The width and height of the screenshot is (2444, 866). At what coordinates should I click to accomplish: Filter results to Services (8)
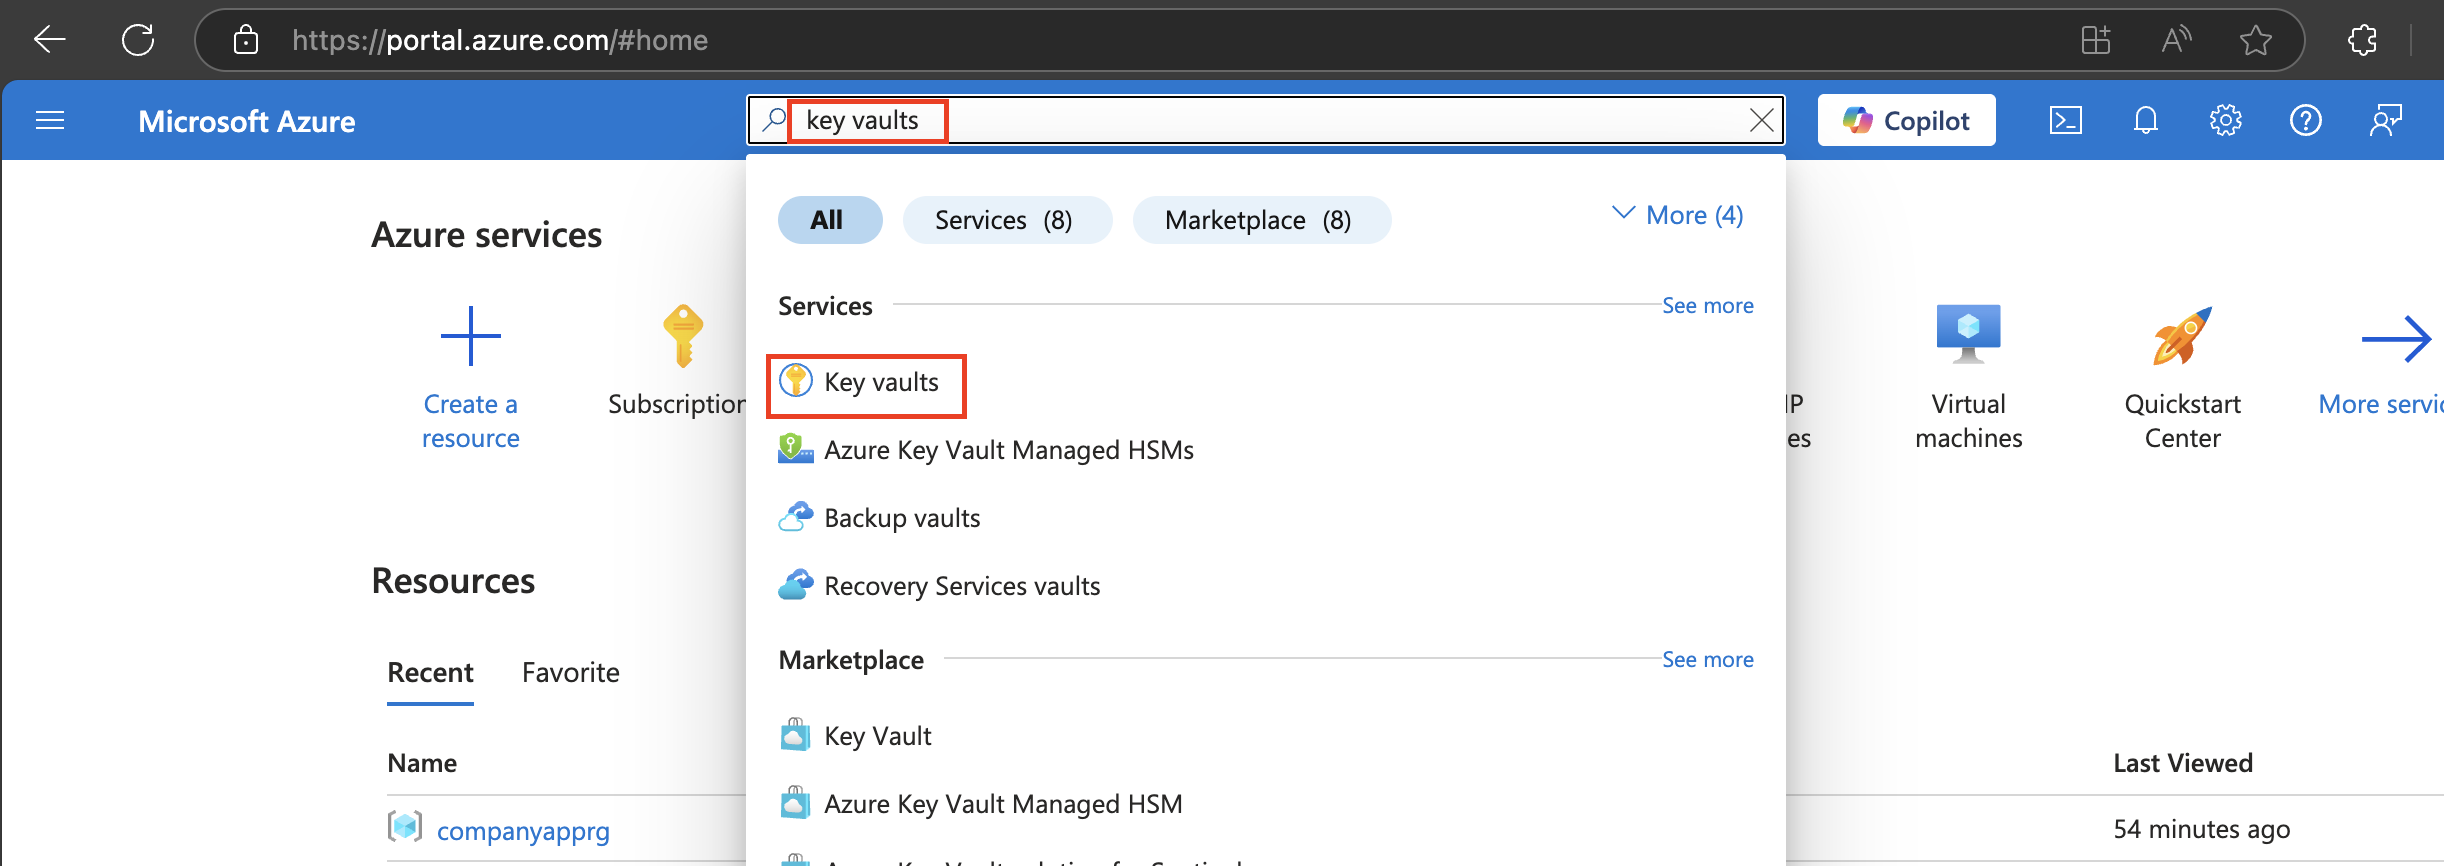[x=1007, y=220]
